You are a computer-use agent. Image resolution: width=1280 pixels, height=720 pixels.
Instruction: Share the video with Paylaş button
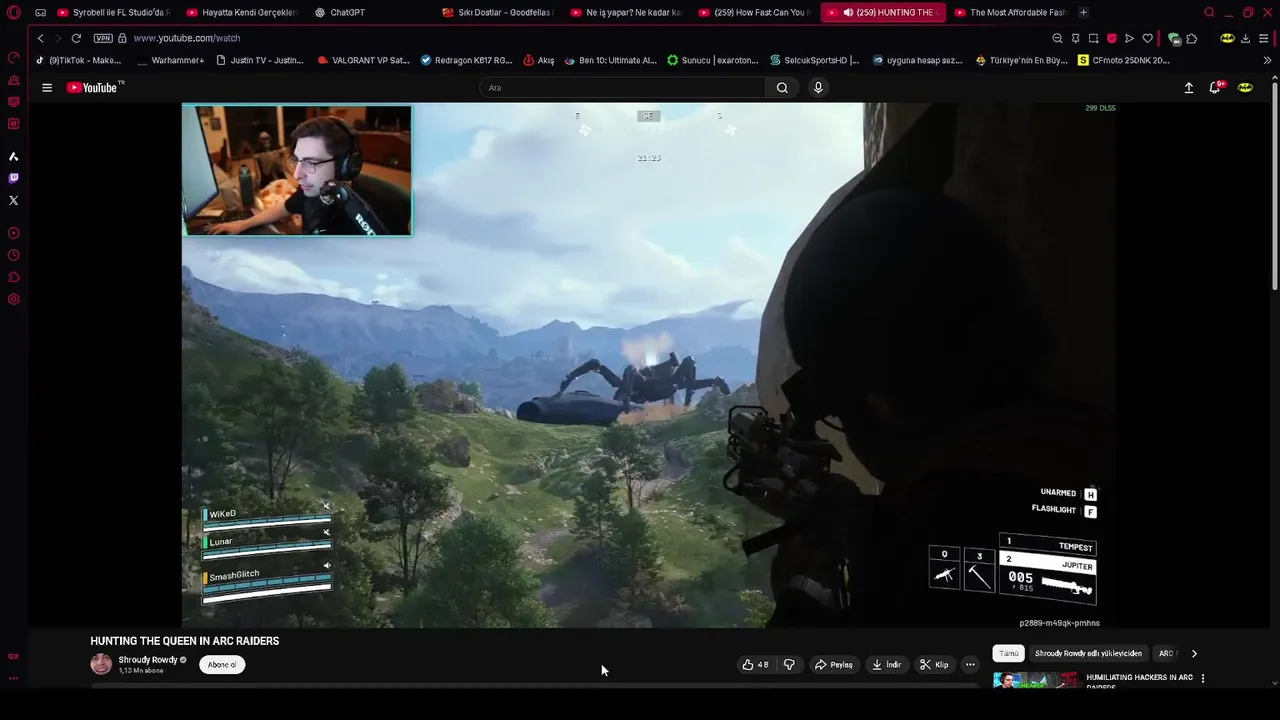(x=834, y=665)
